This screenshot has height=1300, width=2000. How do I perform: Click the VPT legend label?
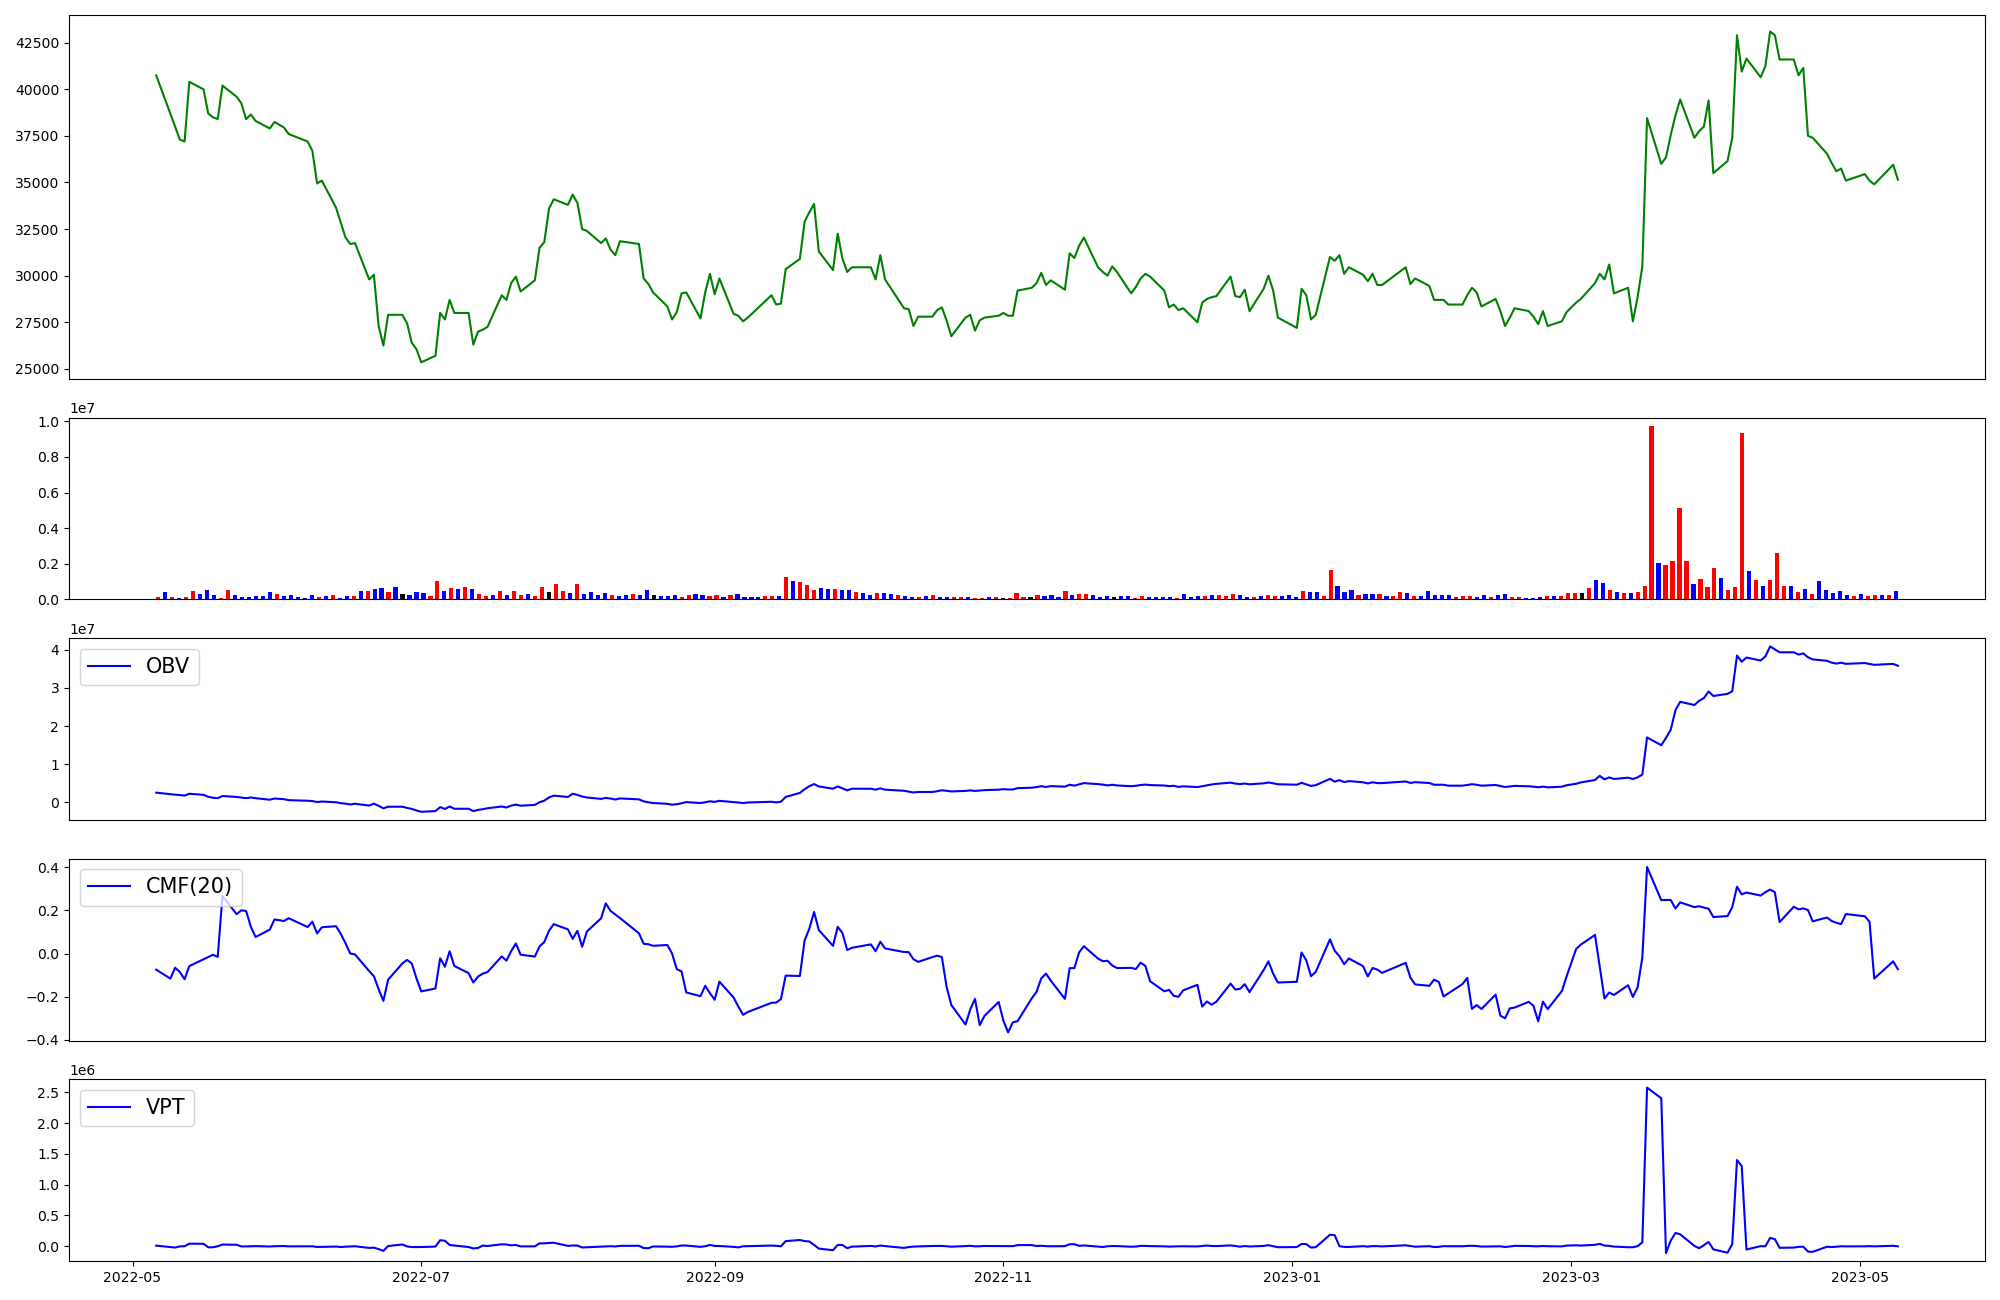point(165,1107)
